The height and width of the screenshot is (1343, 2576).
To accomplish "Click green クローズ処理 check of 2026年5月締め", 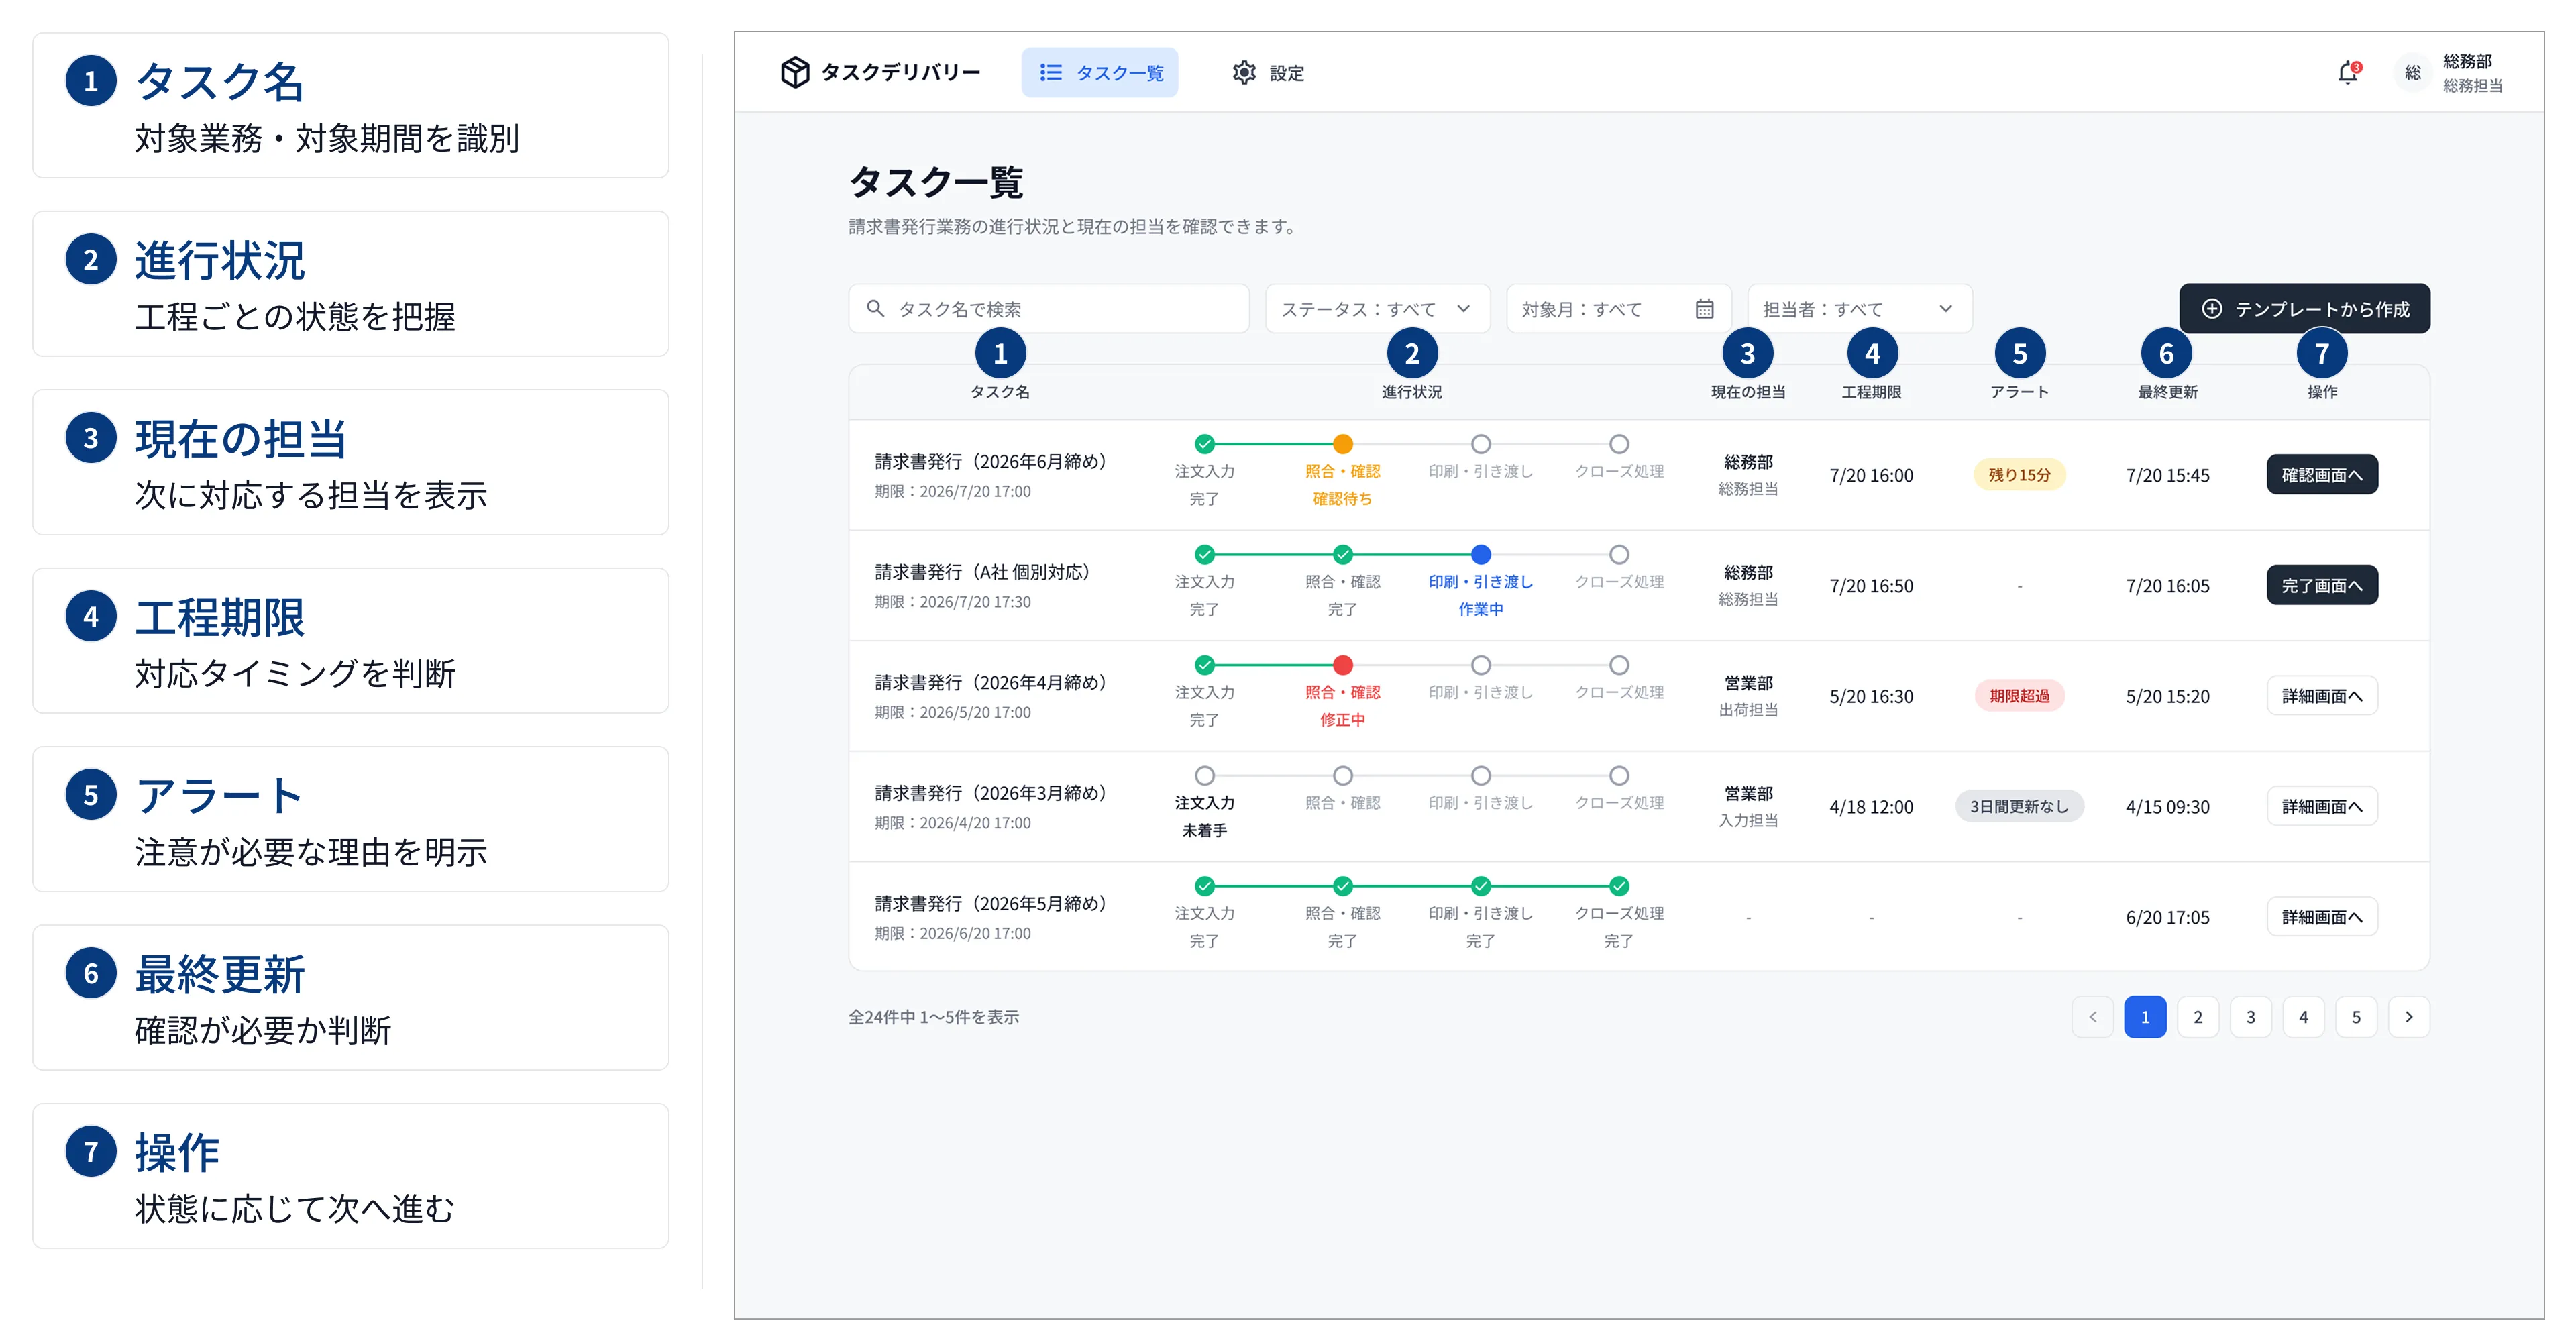I will [x=1619, y=886].
